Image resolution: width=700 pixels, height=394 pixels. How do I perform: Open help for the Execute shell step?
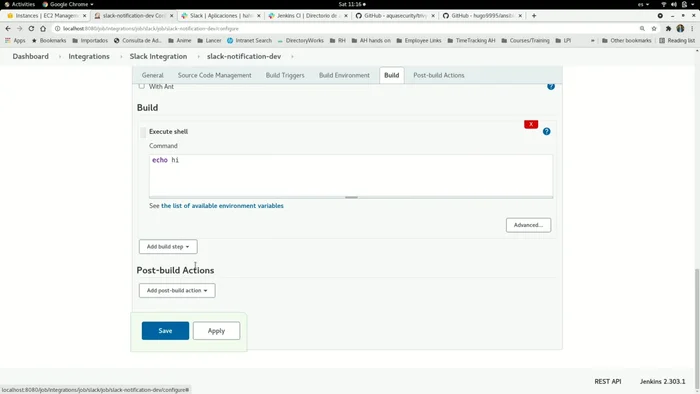(546, 131)
